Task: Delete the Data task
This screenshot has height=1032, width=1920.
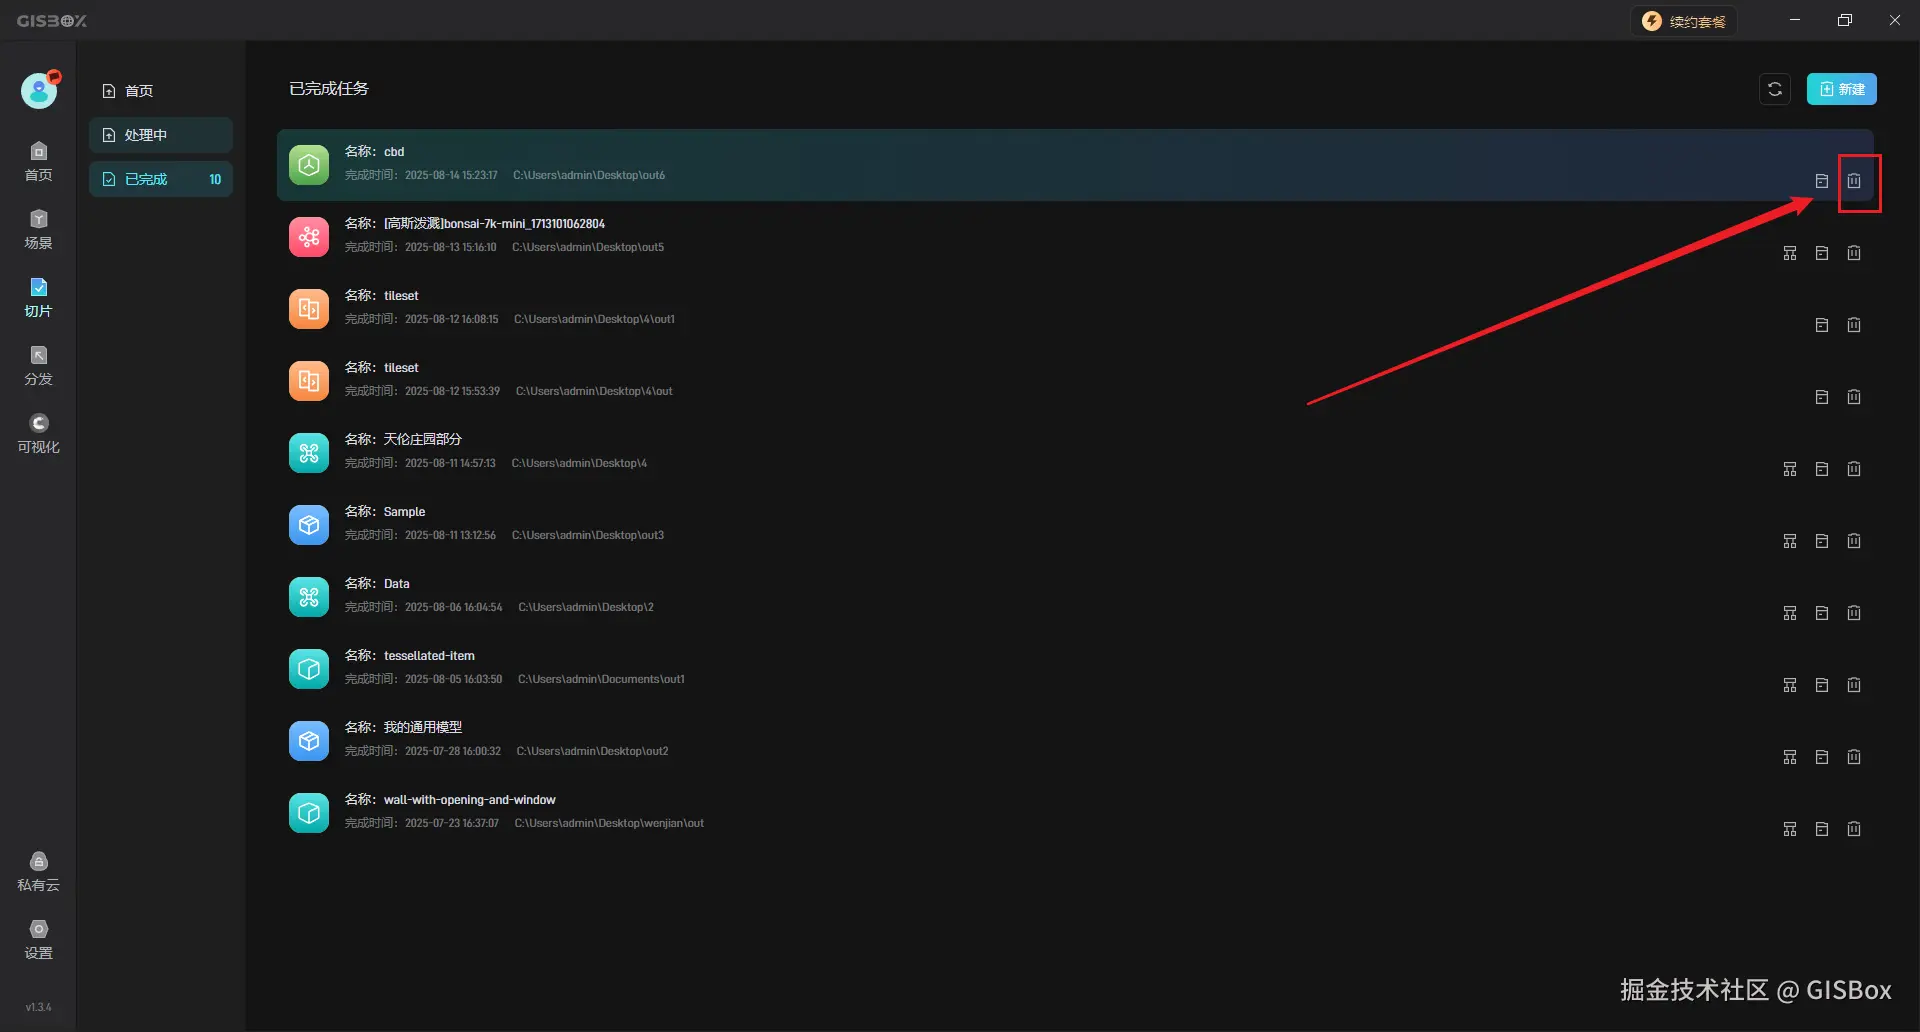Action: click(x=1854, y=613)
